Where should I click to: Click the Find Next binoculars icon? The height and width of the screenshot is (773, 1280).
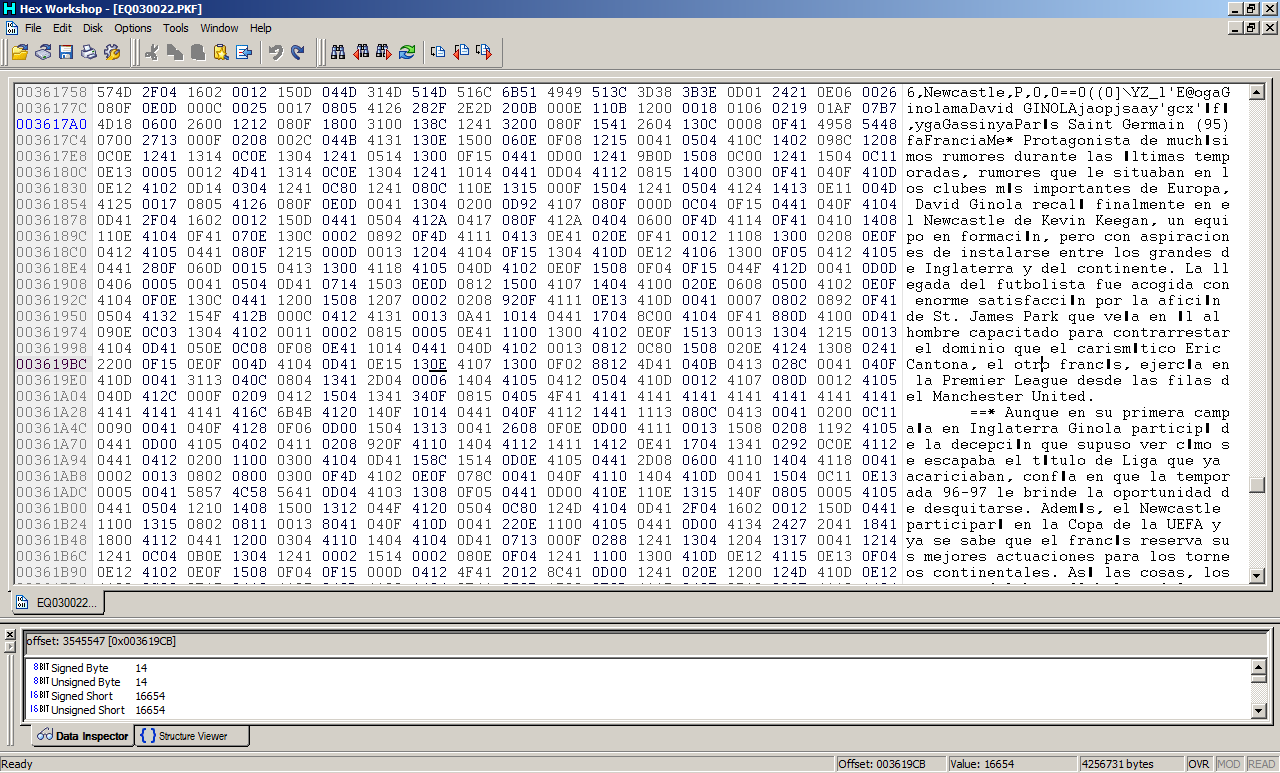click(x=384, y=51)
